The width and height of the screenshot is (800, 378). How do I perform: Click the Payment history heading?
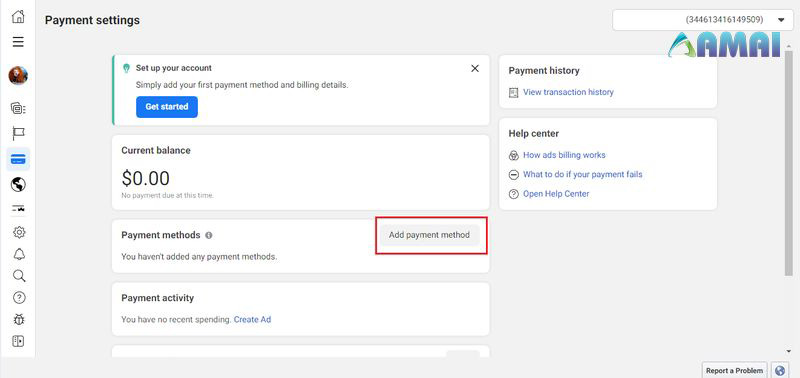544,71
